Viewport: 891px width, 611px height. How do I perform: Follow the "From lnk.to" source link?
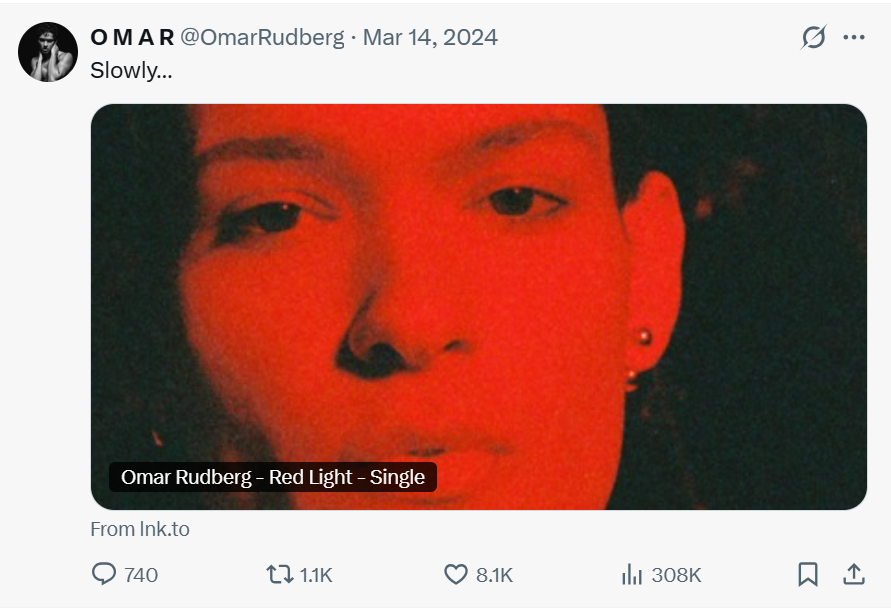pyautogui.click(x=140, y=529)
